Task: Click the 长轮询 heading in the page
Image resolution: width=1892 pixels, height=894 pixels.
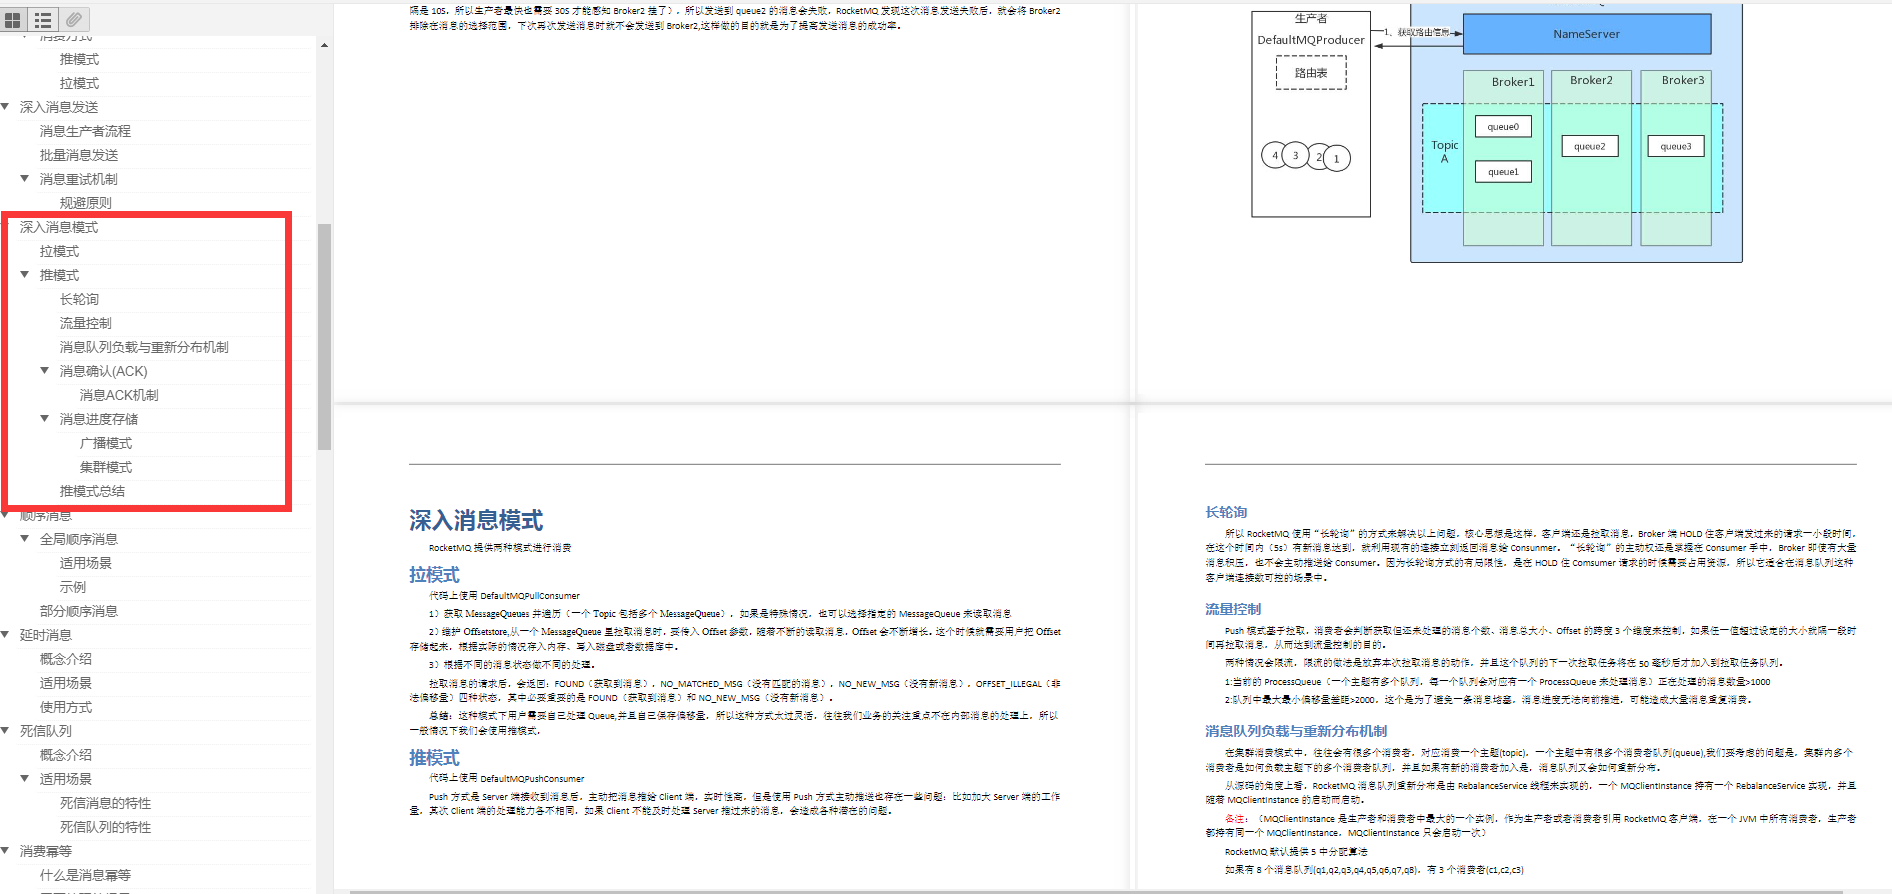Action: click(x=1226, y=512)
